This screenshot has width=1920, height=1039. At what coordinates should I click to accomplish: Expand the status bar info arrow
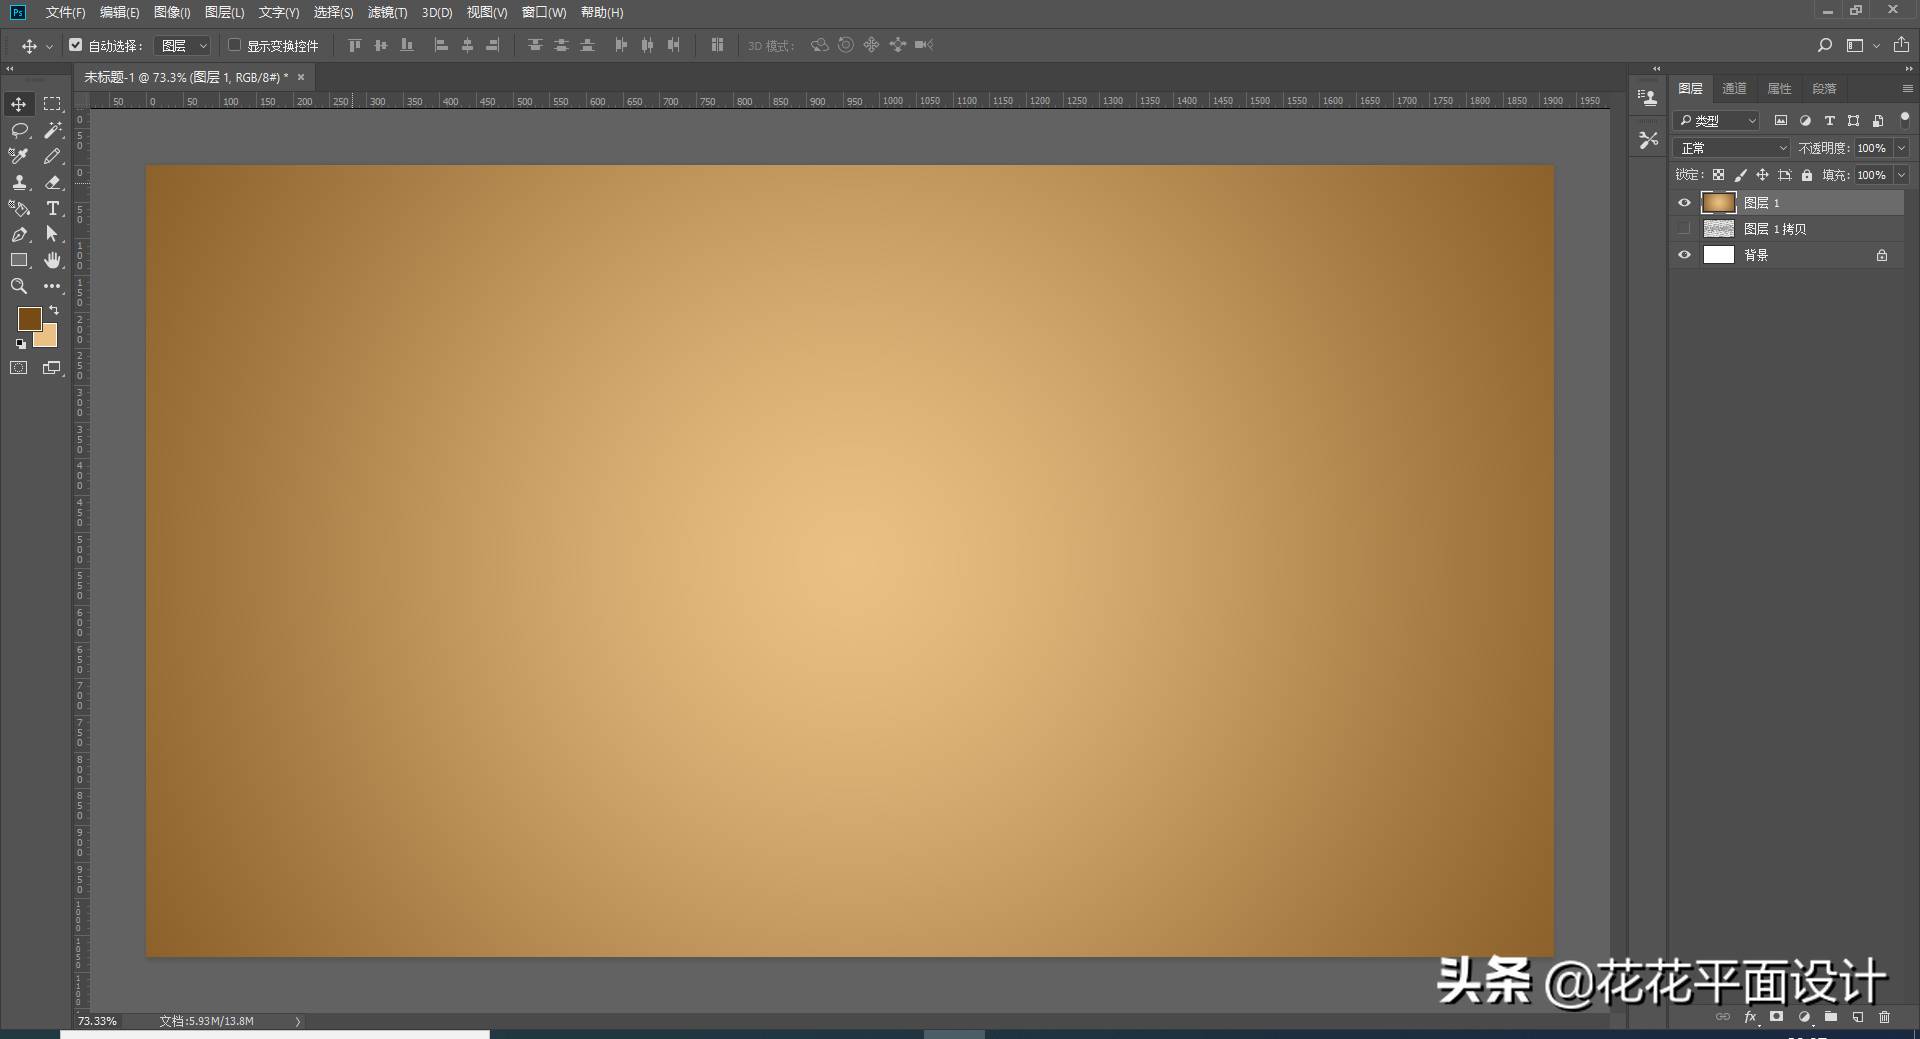click(x=297, y=1021)
